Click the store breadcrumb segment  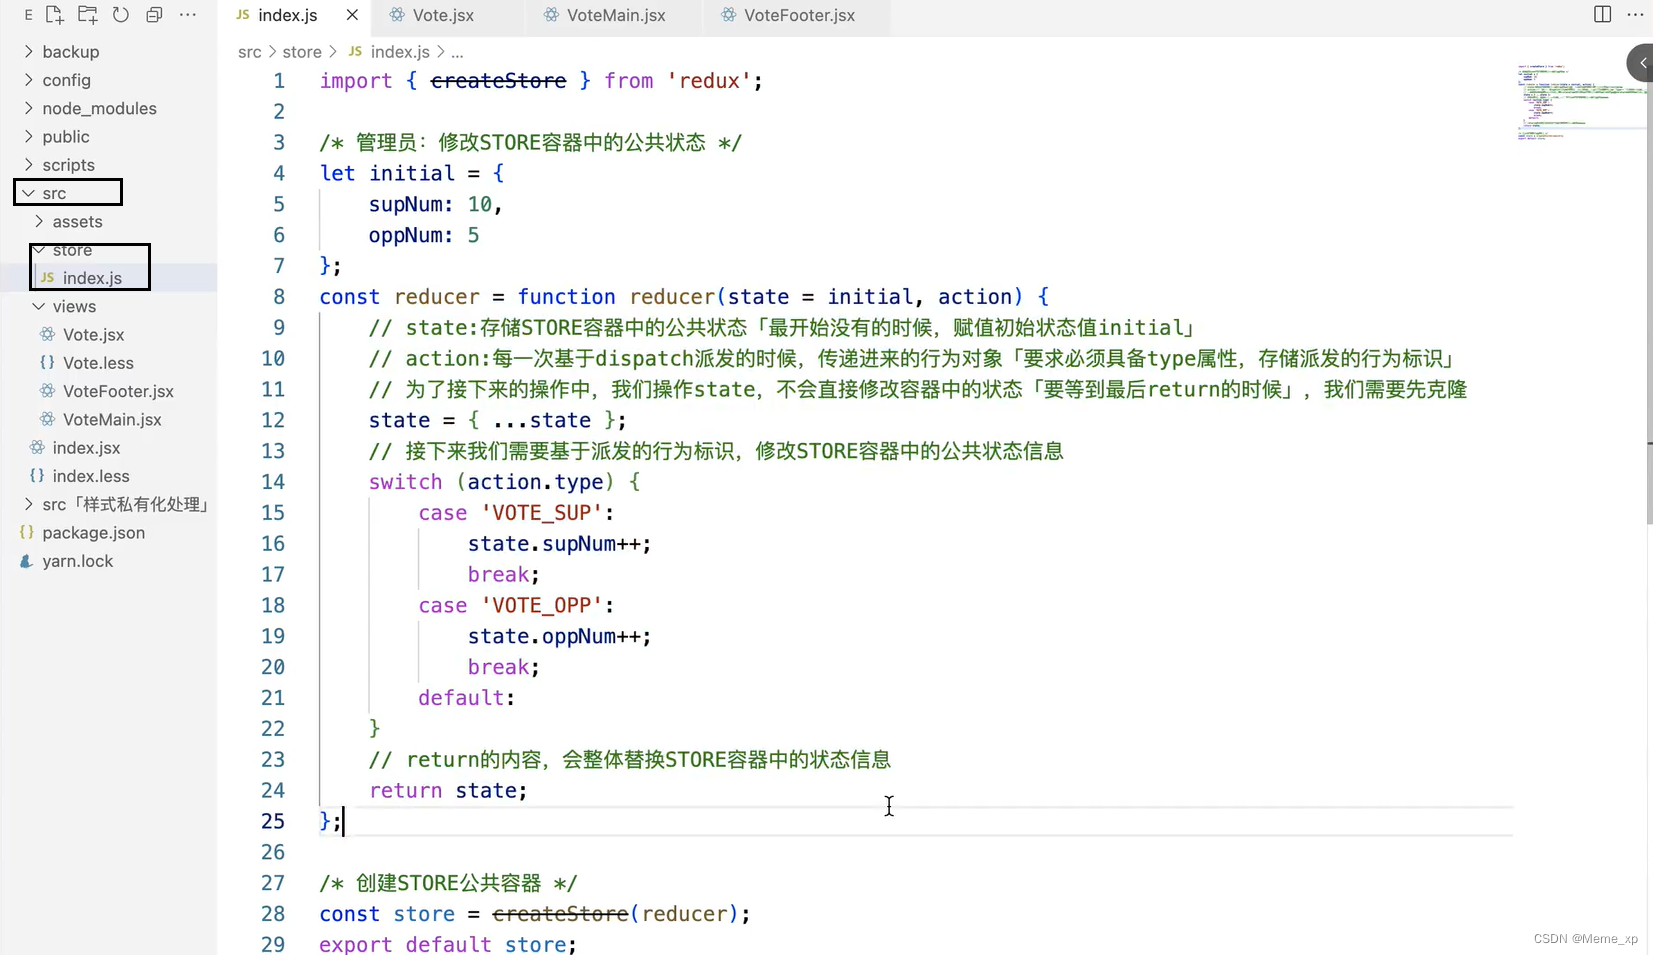click(x=302, y=52)
